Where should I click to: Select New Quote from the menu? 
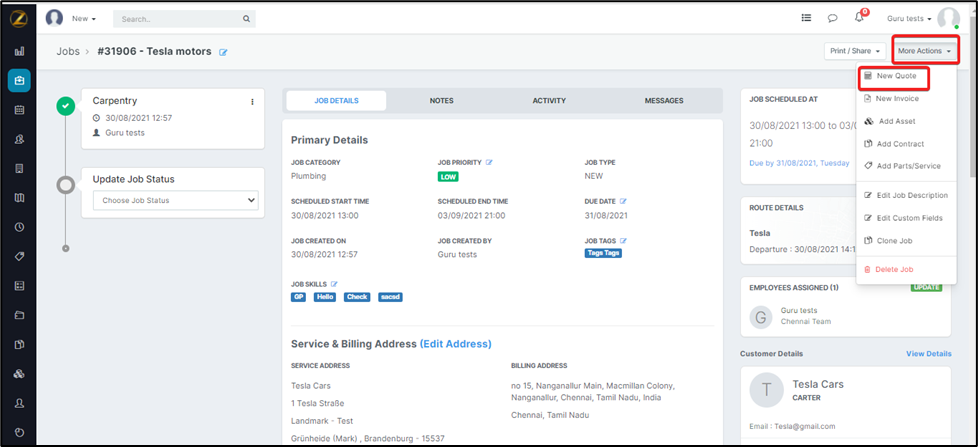click(x=896, y=76)
